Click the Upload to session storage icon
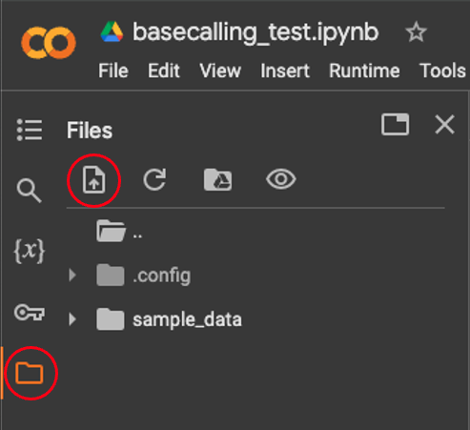This screenshot has height=430, width=470. tap(94, 180)
